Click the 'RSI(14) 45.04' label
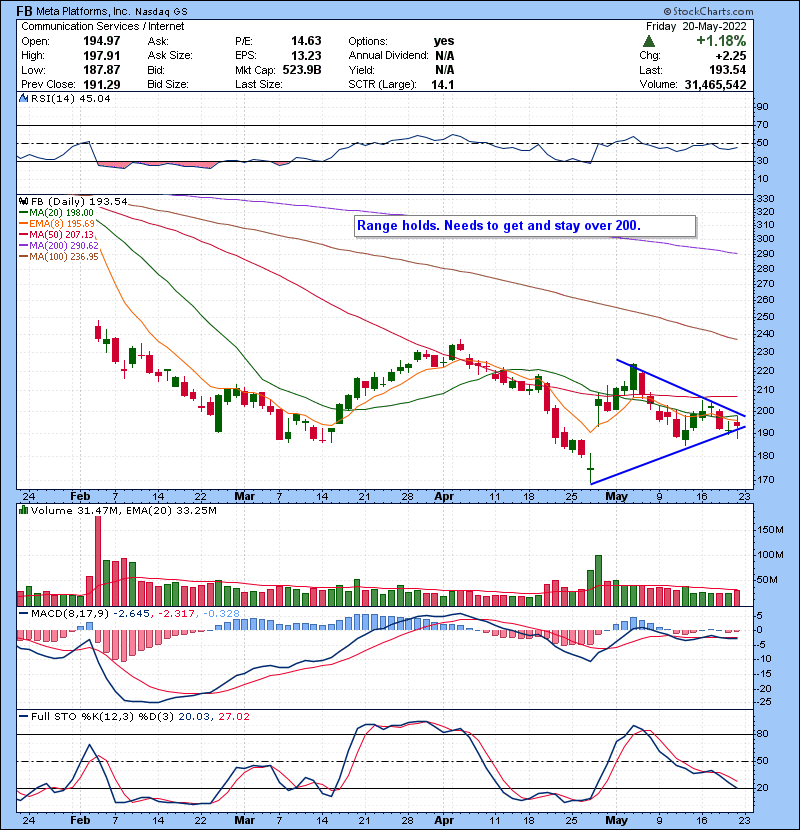The width and height of the screenshot is (800, 830). tap(70, 98)
